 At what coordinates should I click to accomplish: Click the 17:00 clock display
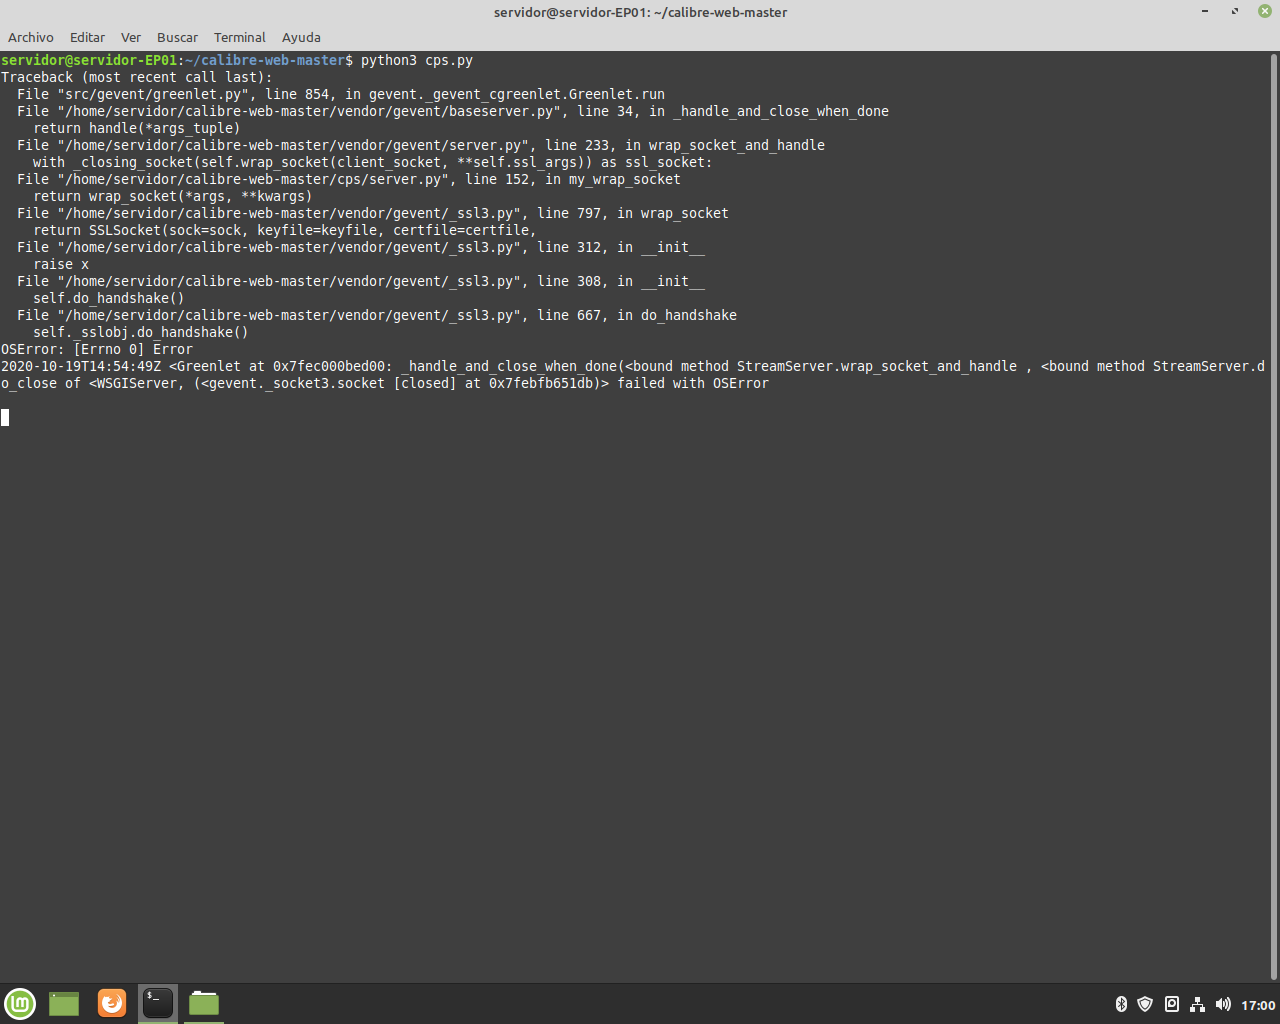tap(1256, 1005)
